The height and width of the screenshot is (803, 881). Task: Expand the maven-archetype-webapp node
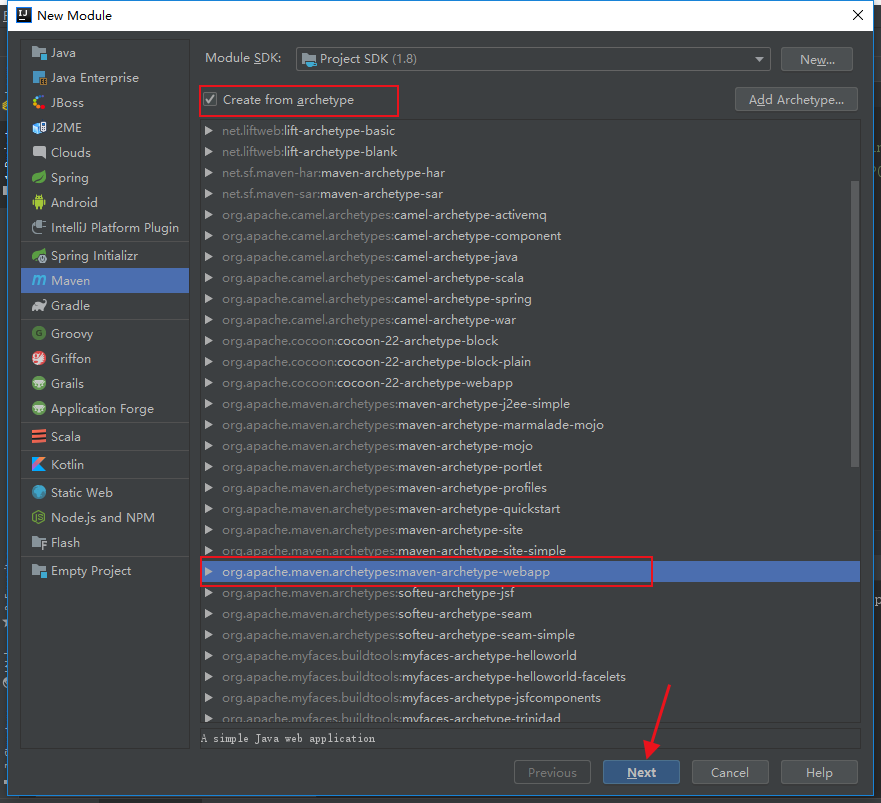point(208,571)
